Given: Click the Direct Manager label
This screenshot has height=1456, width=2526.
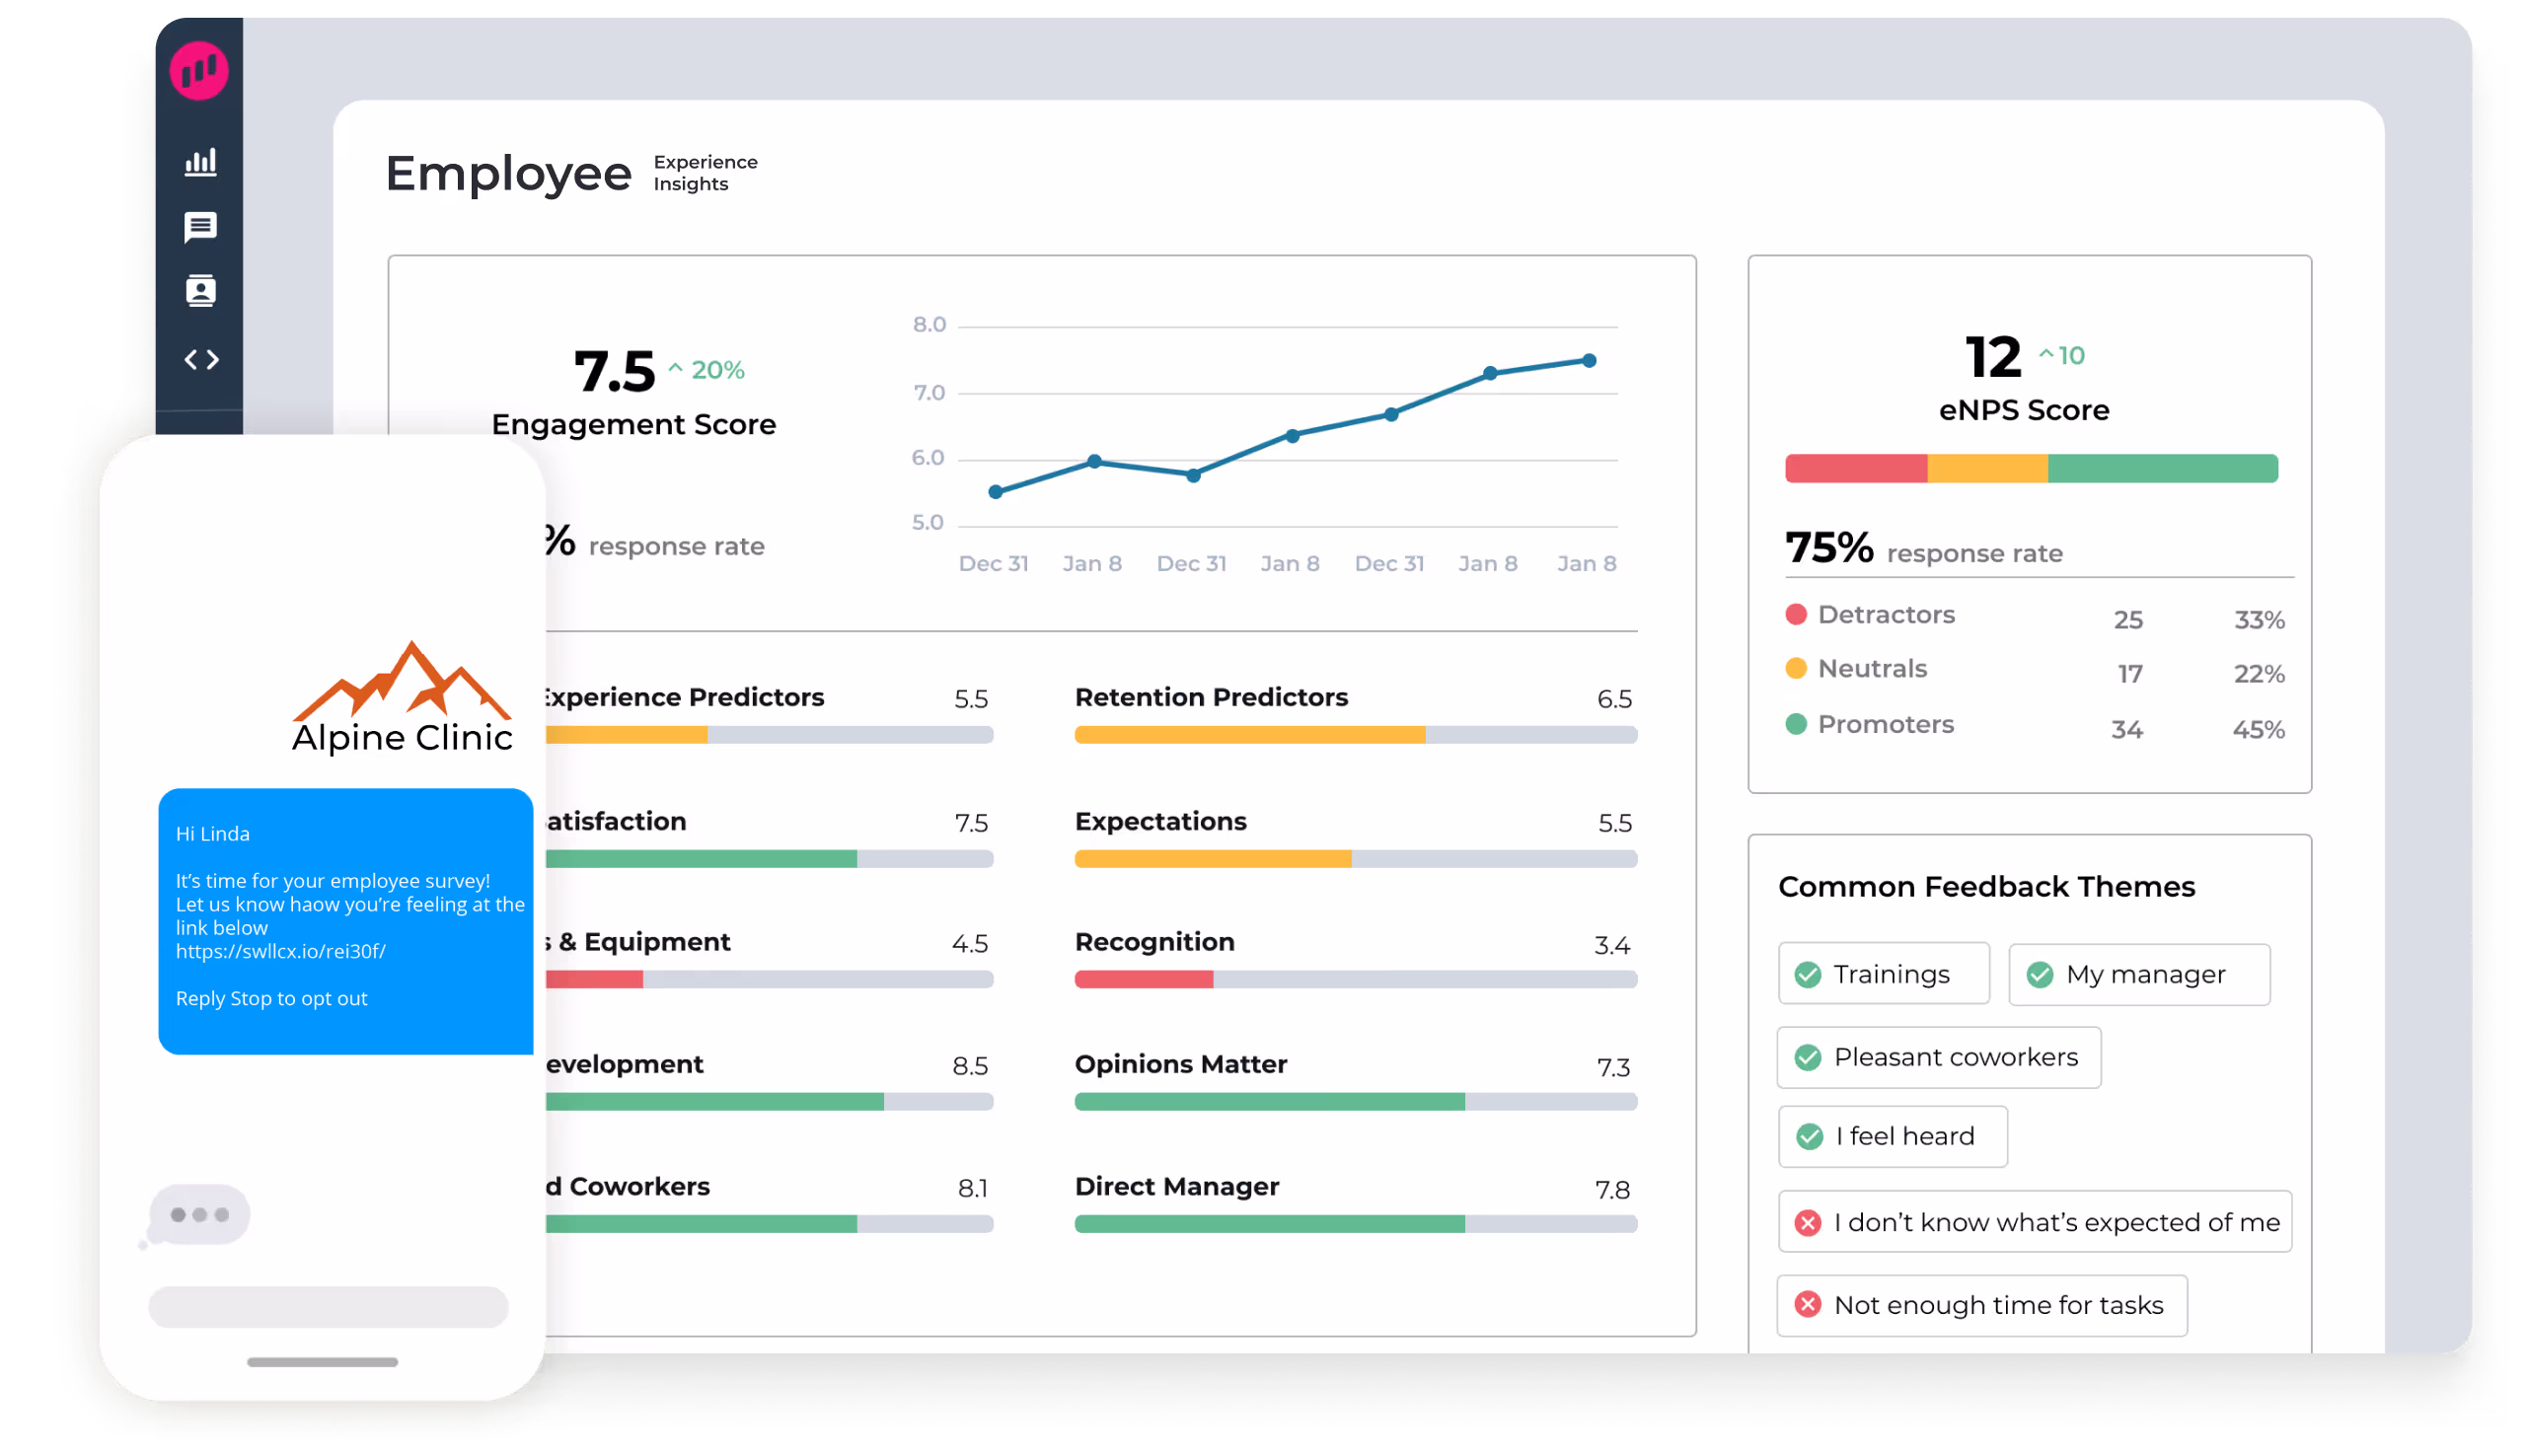Looking at the screenshot, I should [1176, 1187].
